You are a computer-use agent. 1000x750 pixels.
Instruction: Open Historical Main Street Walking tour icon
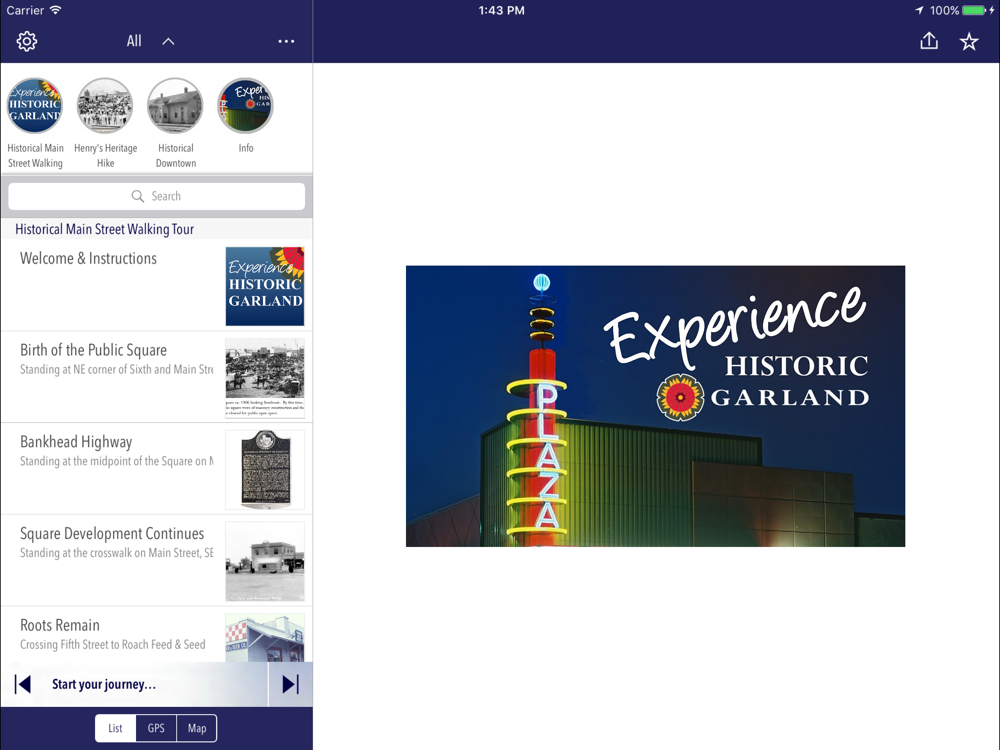coord(35,106)
